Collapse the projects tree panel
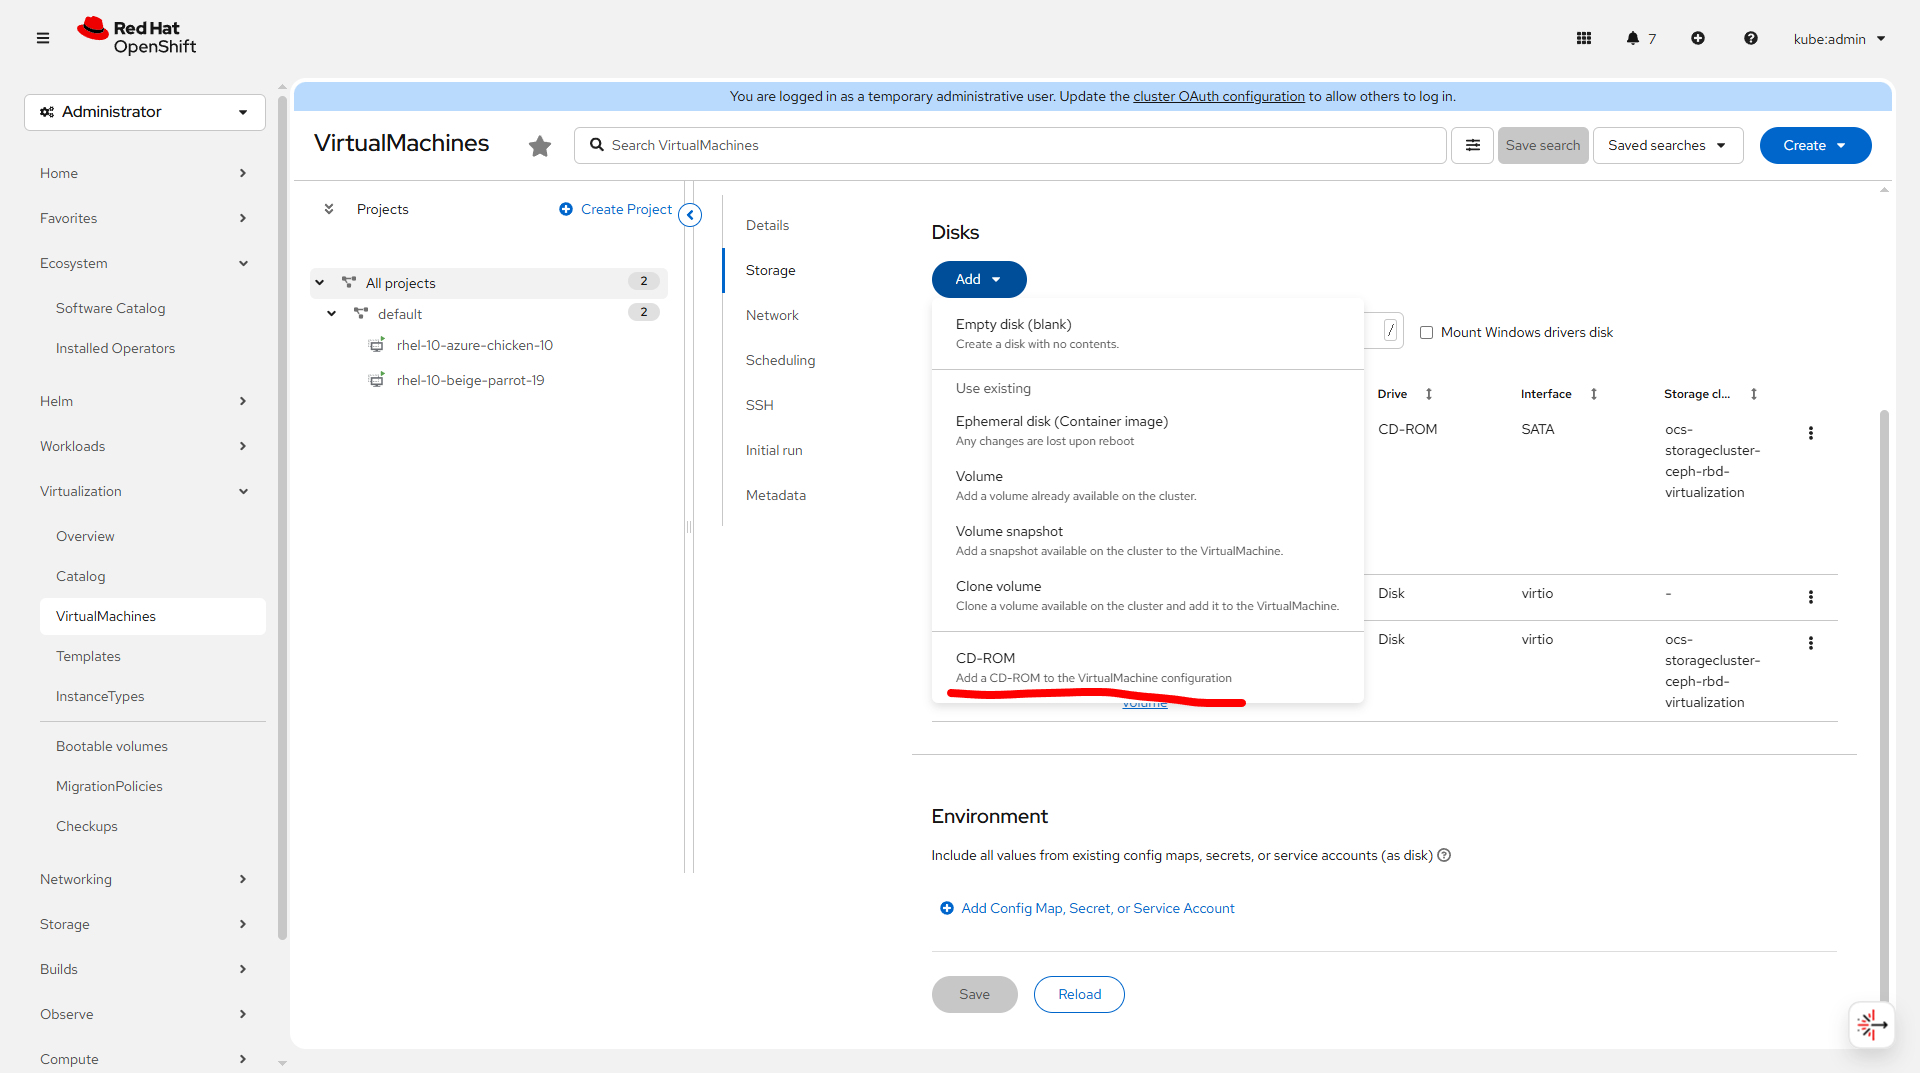The width and height of the screenshot is (1920, 1073). 690,215
